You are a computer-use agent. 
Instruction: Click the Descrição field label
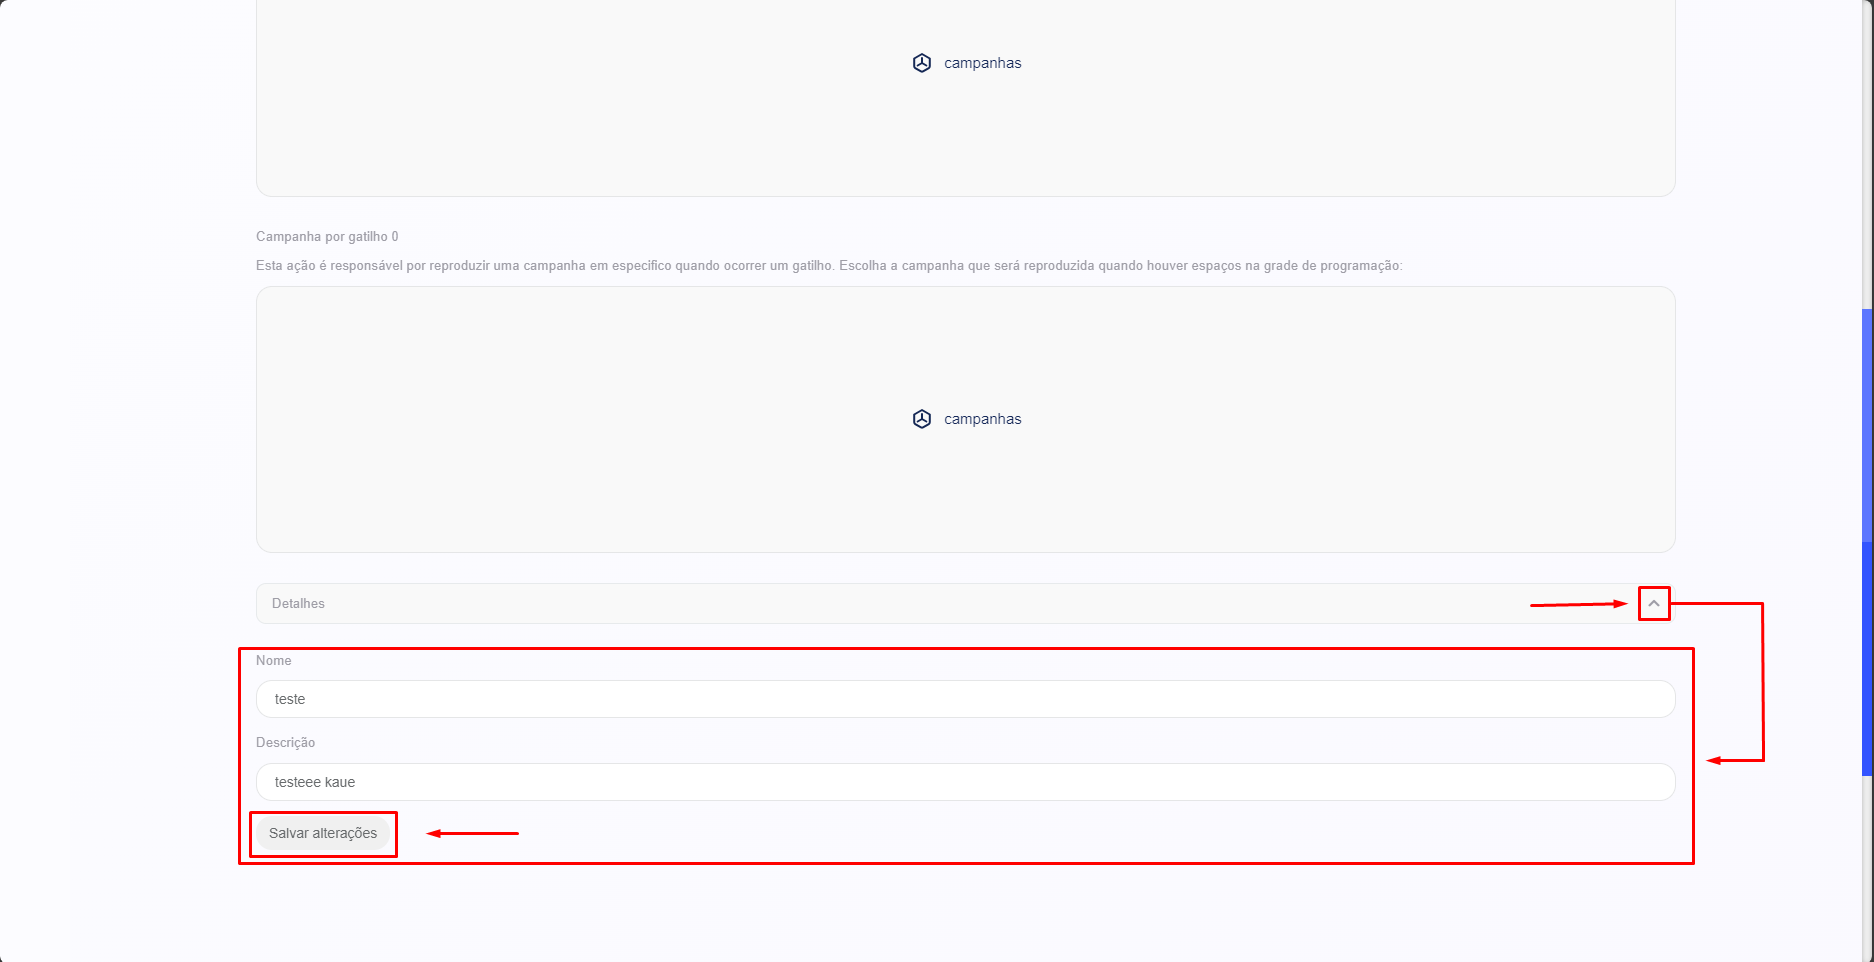pyautogui.click(x=285, y=743)
